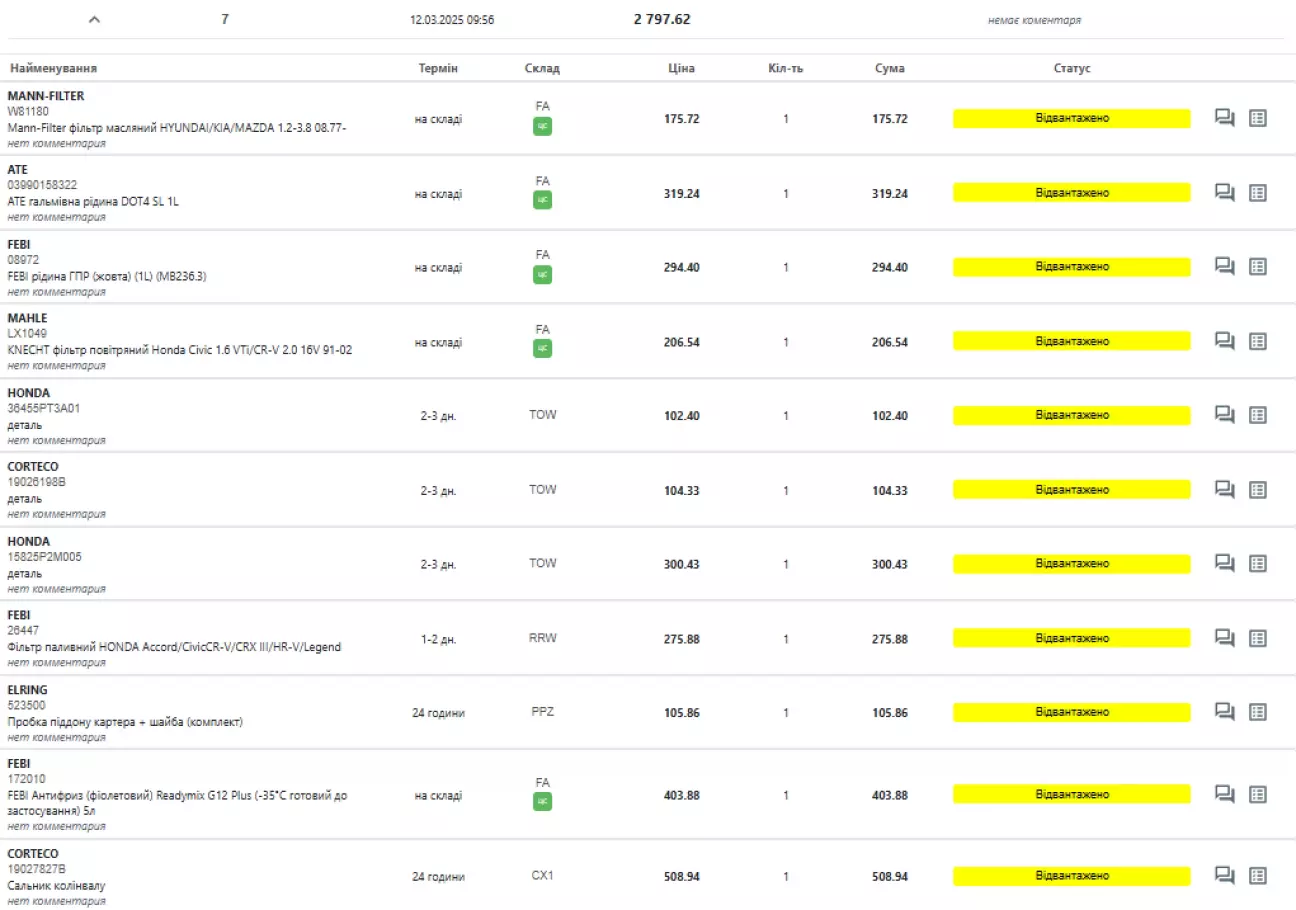Click the Склад column header
The width and height of the screenshot is (1296, 910).
[x=542, y=68]
